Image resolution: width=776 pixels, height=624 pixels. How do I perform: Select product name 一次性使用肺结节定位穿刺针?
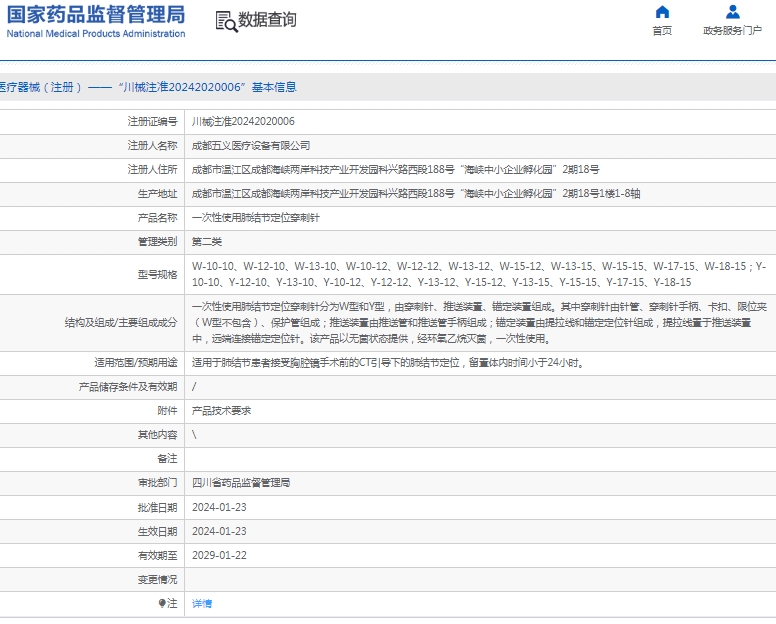pyautogui.click(x=256, y=218)
